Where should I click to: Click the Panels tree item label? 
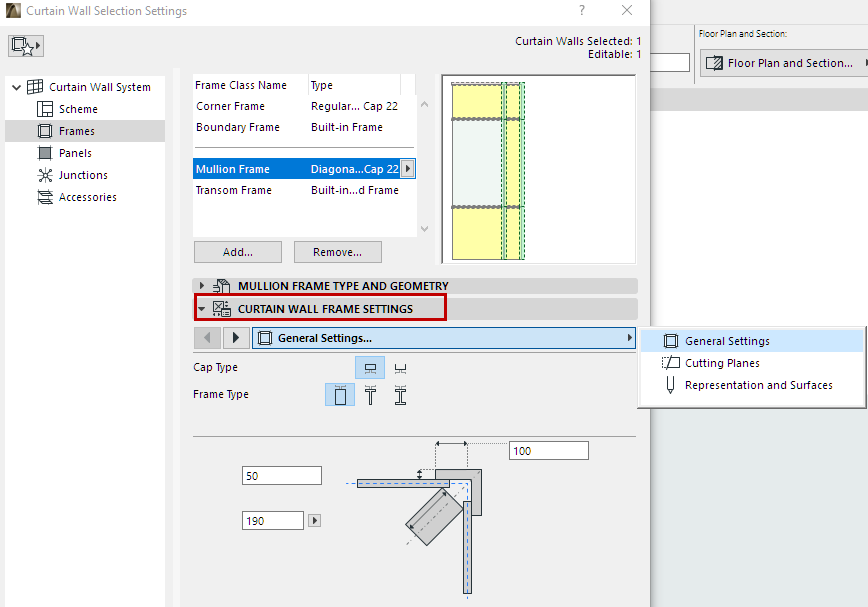[75, 153]
